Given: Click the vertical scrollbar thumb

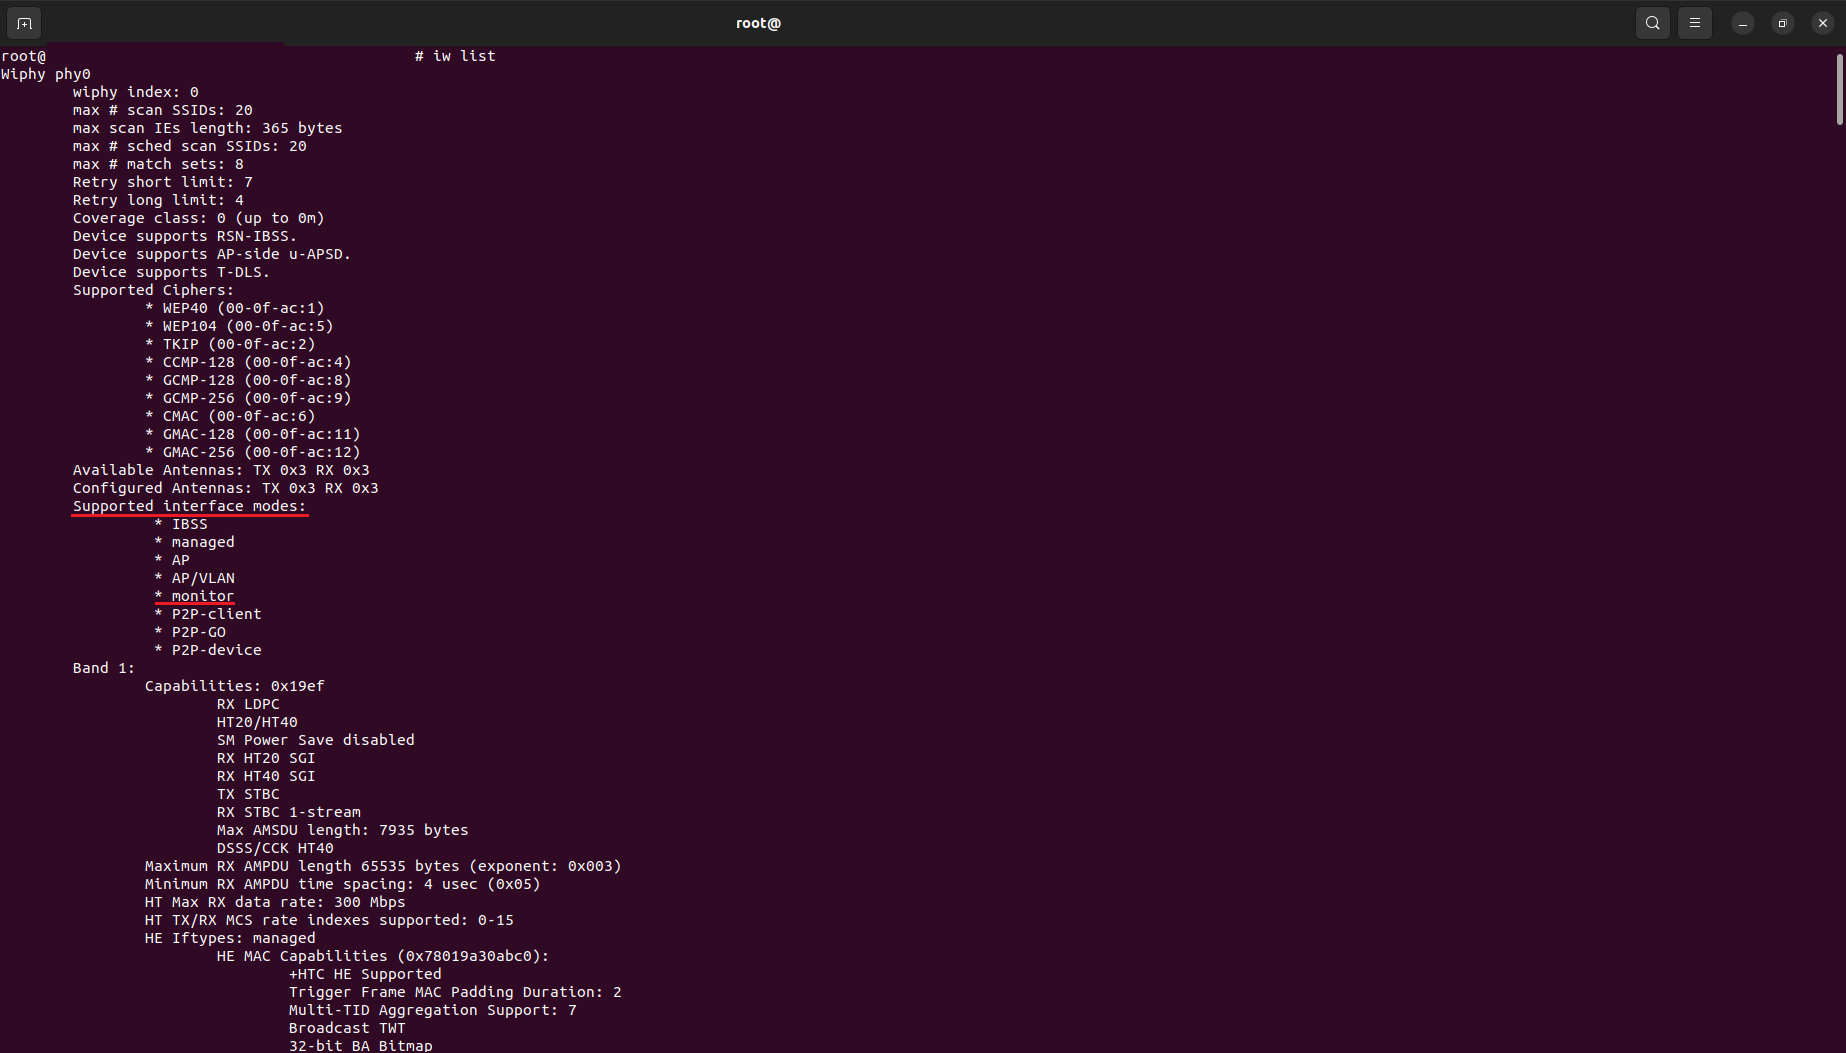Looking at the screenshot, I should [1840, 90].
